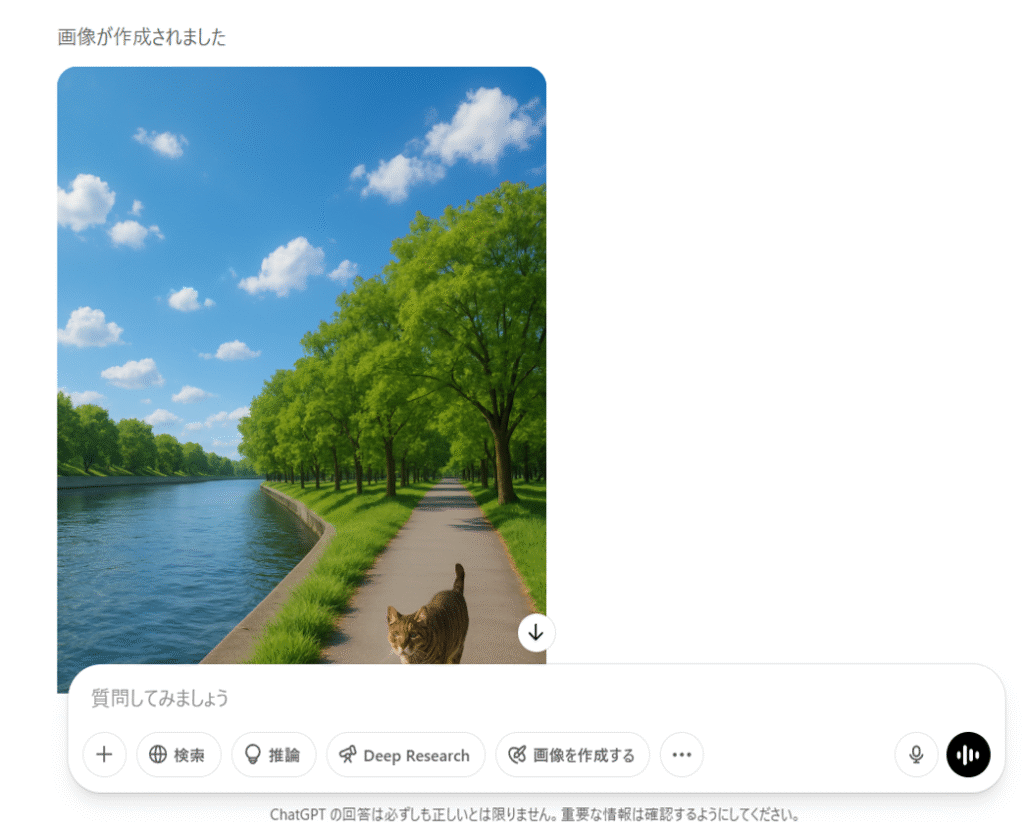
Task: Click the tabby cat in the generated image
Action: (428, 620)
